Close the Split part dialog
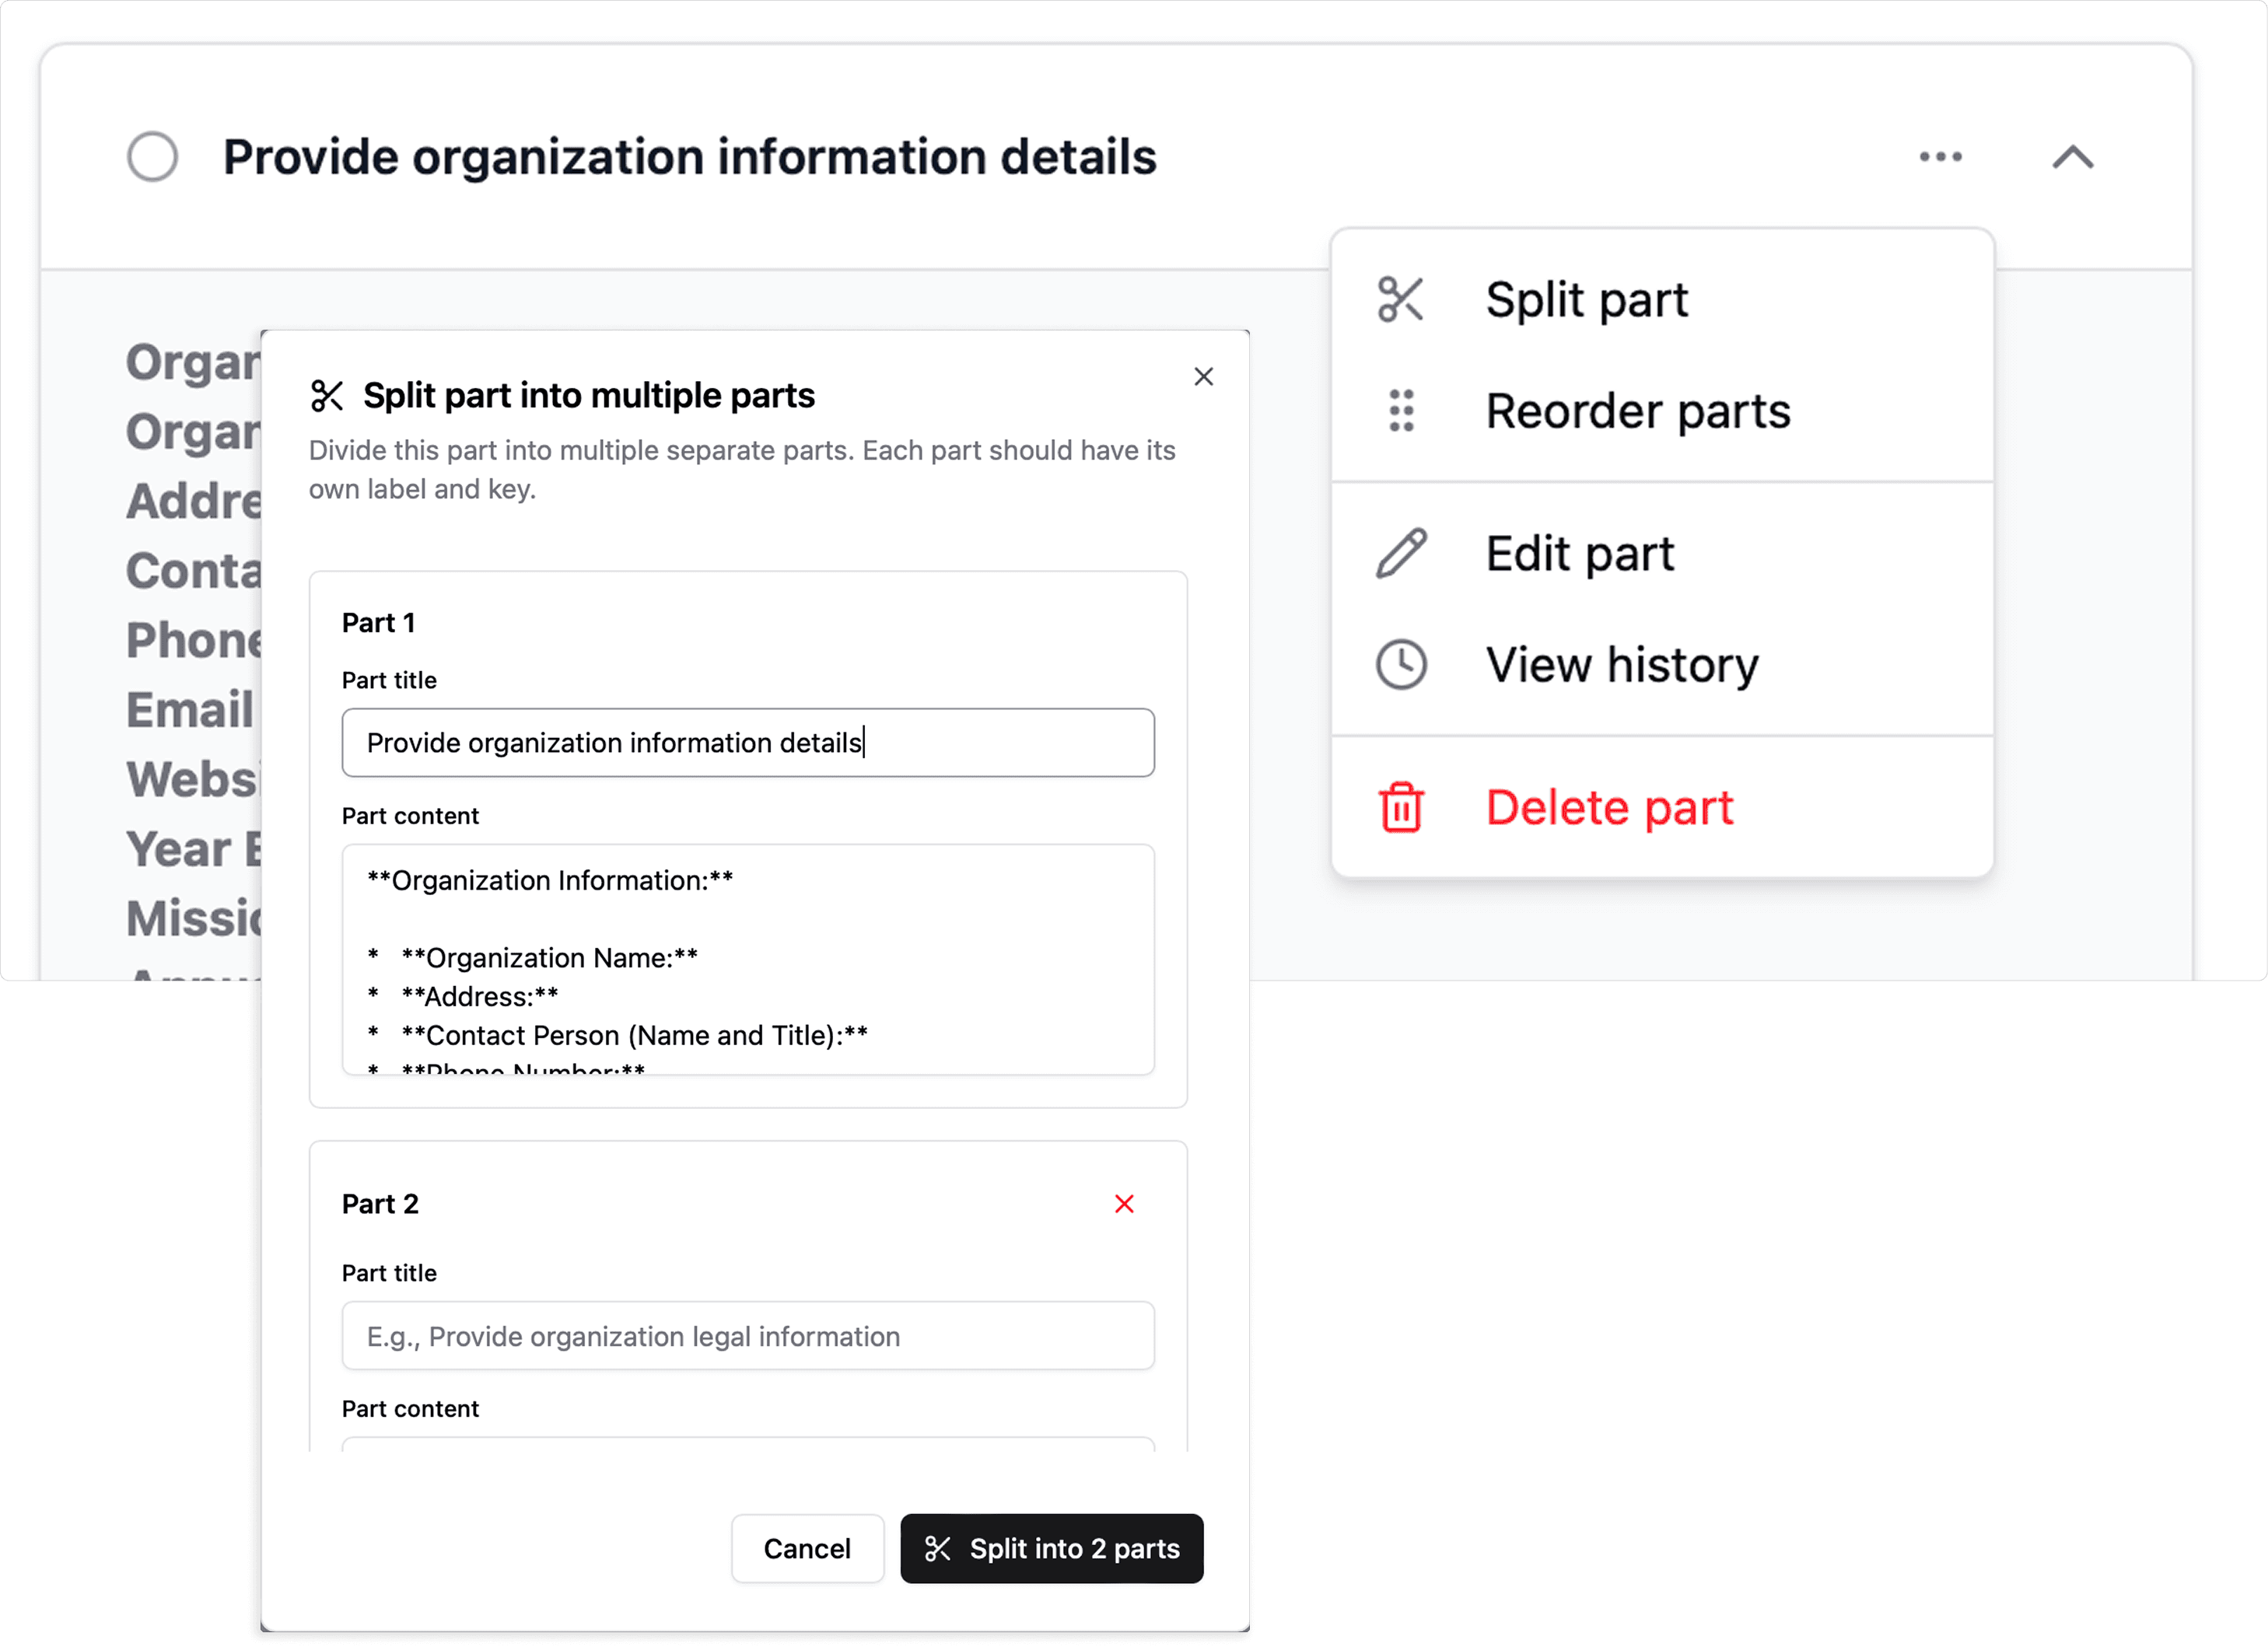This screenshot has width=2268, height=1647. click(1203, 377)
